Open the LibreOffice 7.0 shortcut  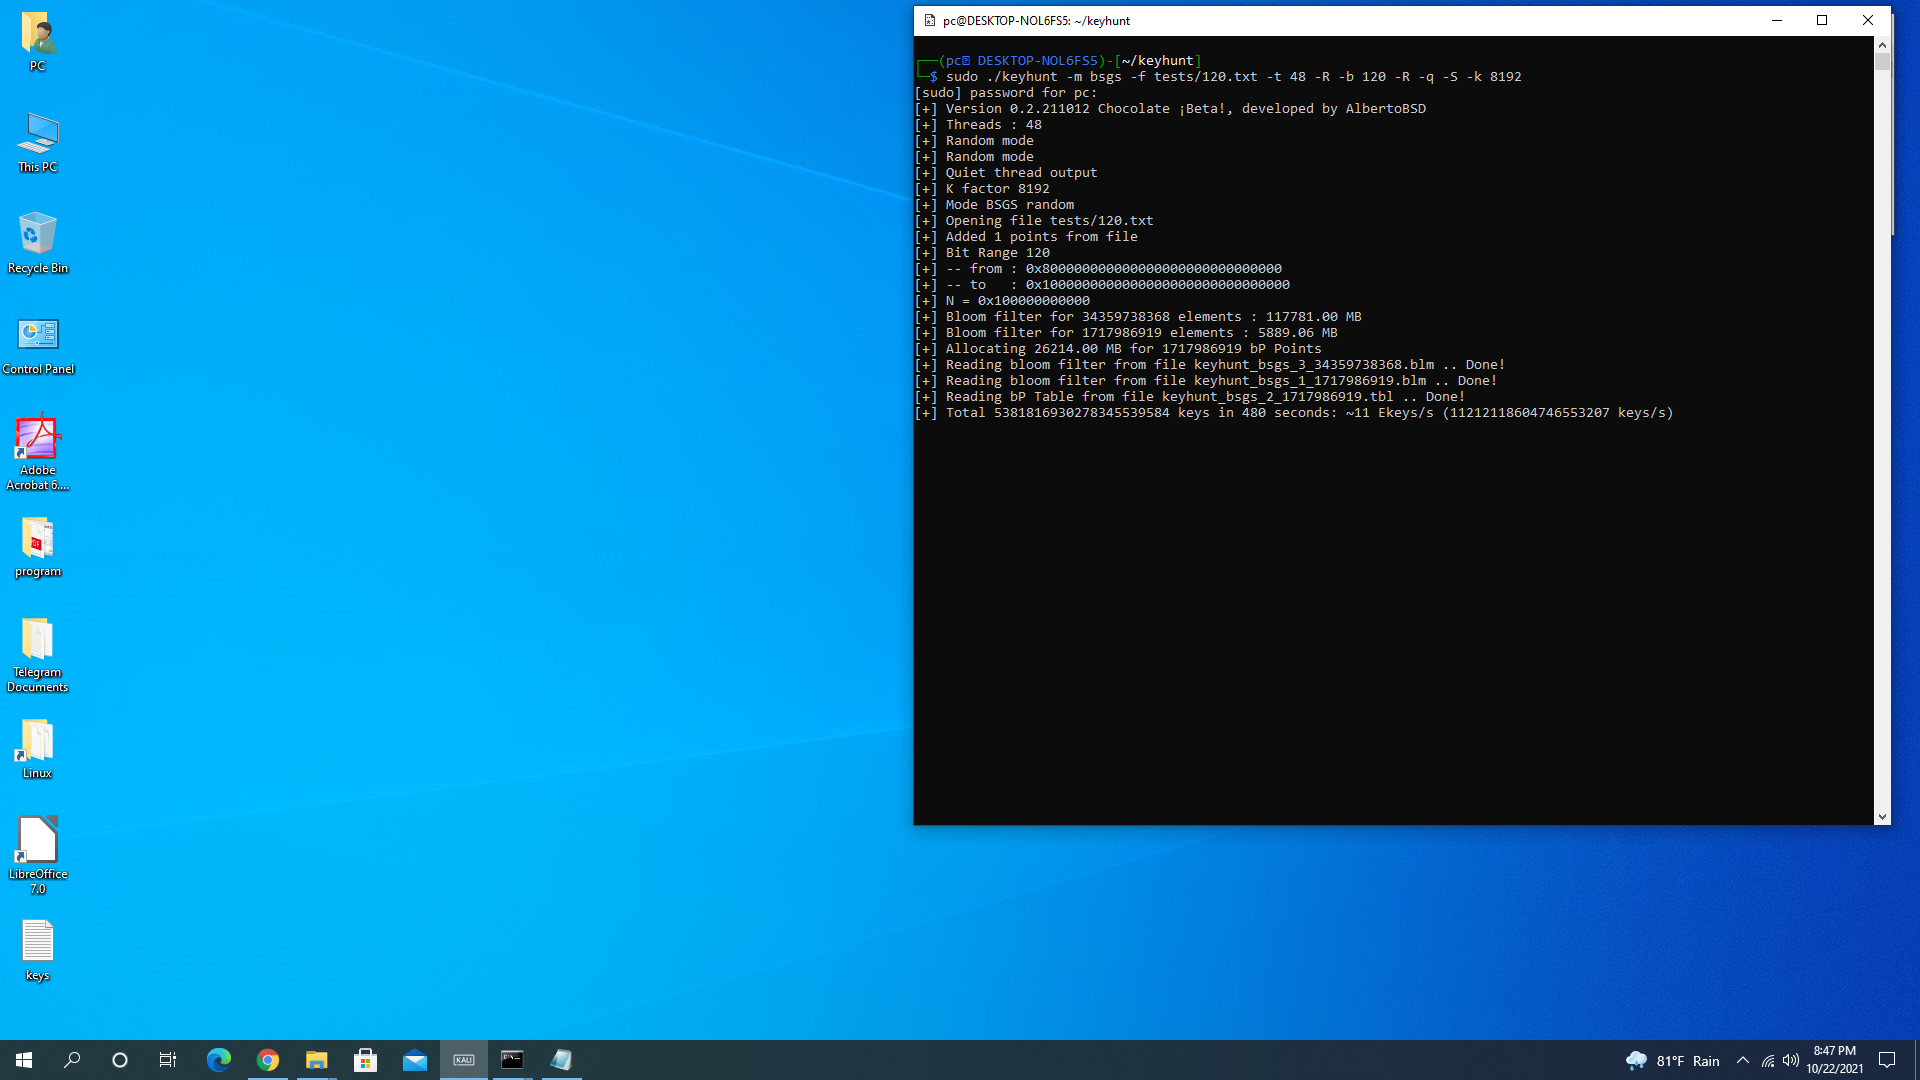38,852
